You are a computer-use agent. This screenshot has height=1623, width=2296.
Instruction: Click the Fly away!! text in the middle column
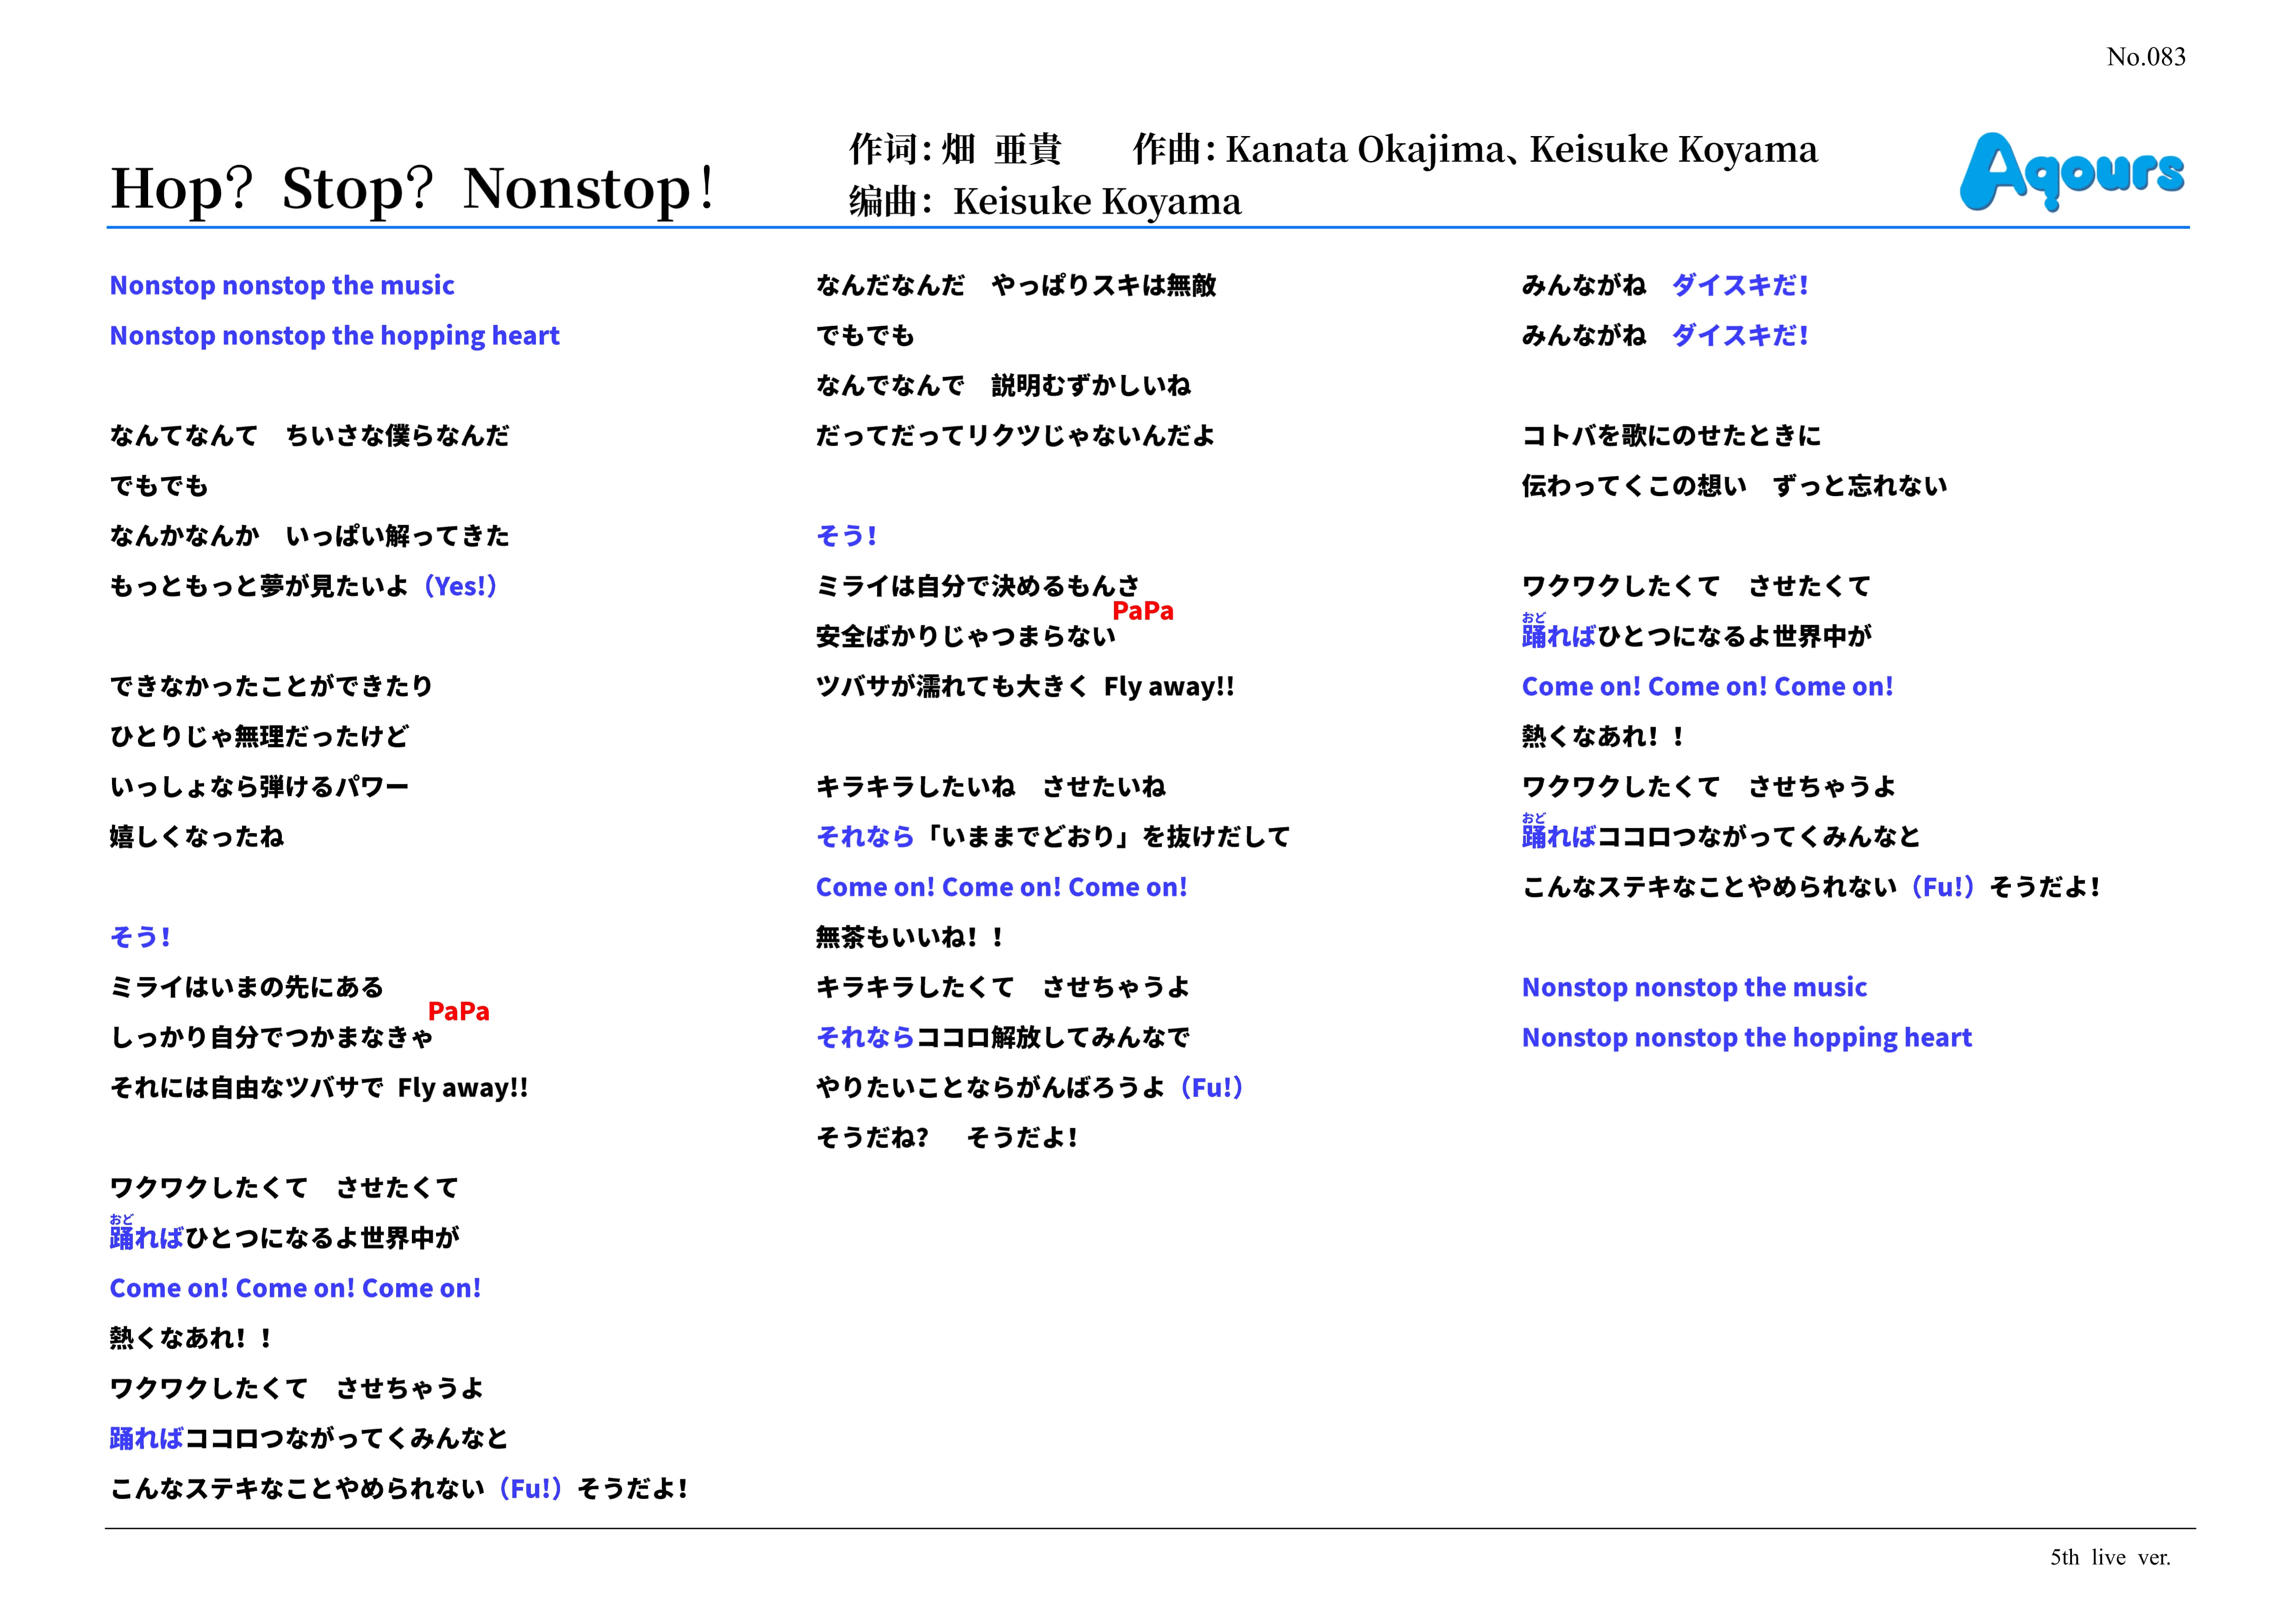(1168, 687)
